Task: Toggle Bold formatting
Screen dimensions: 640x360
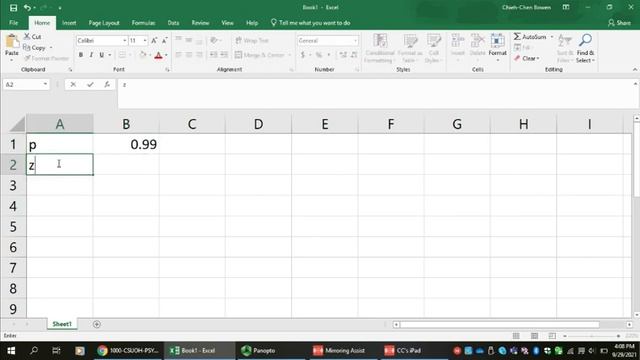Action: [81, 55]
